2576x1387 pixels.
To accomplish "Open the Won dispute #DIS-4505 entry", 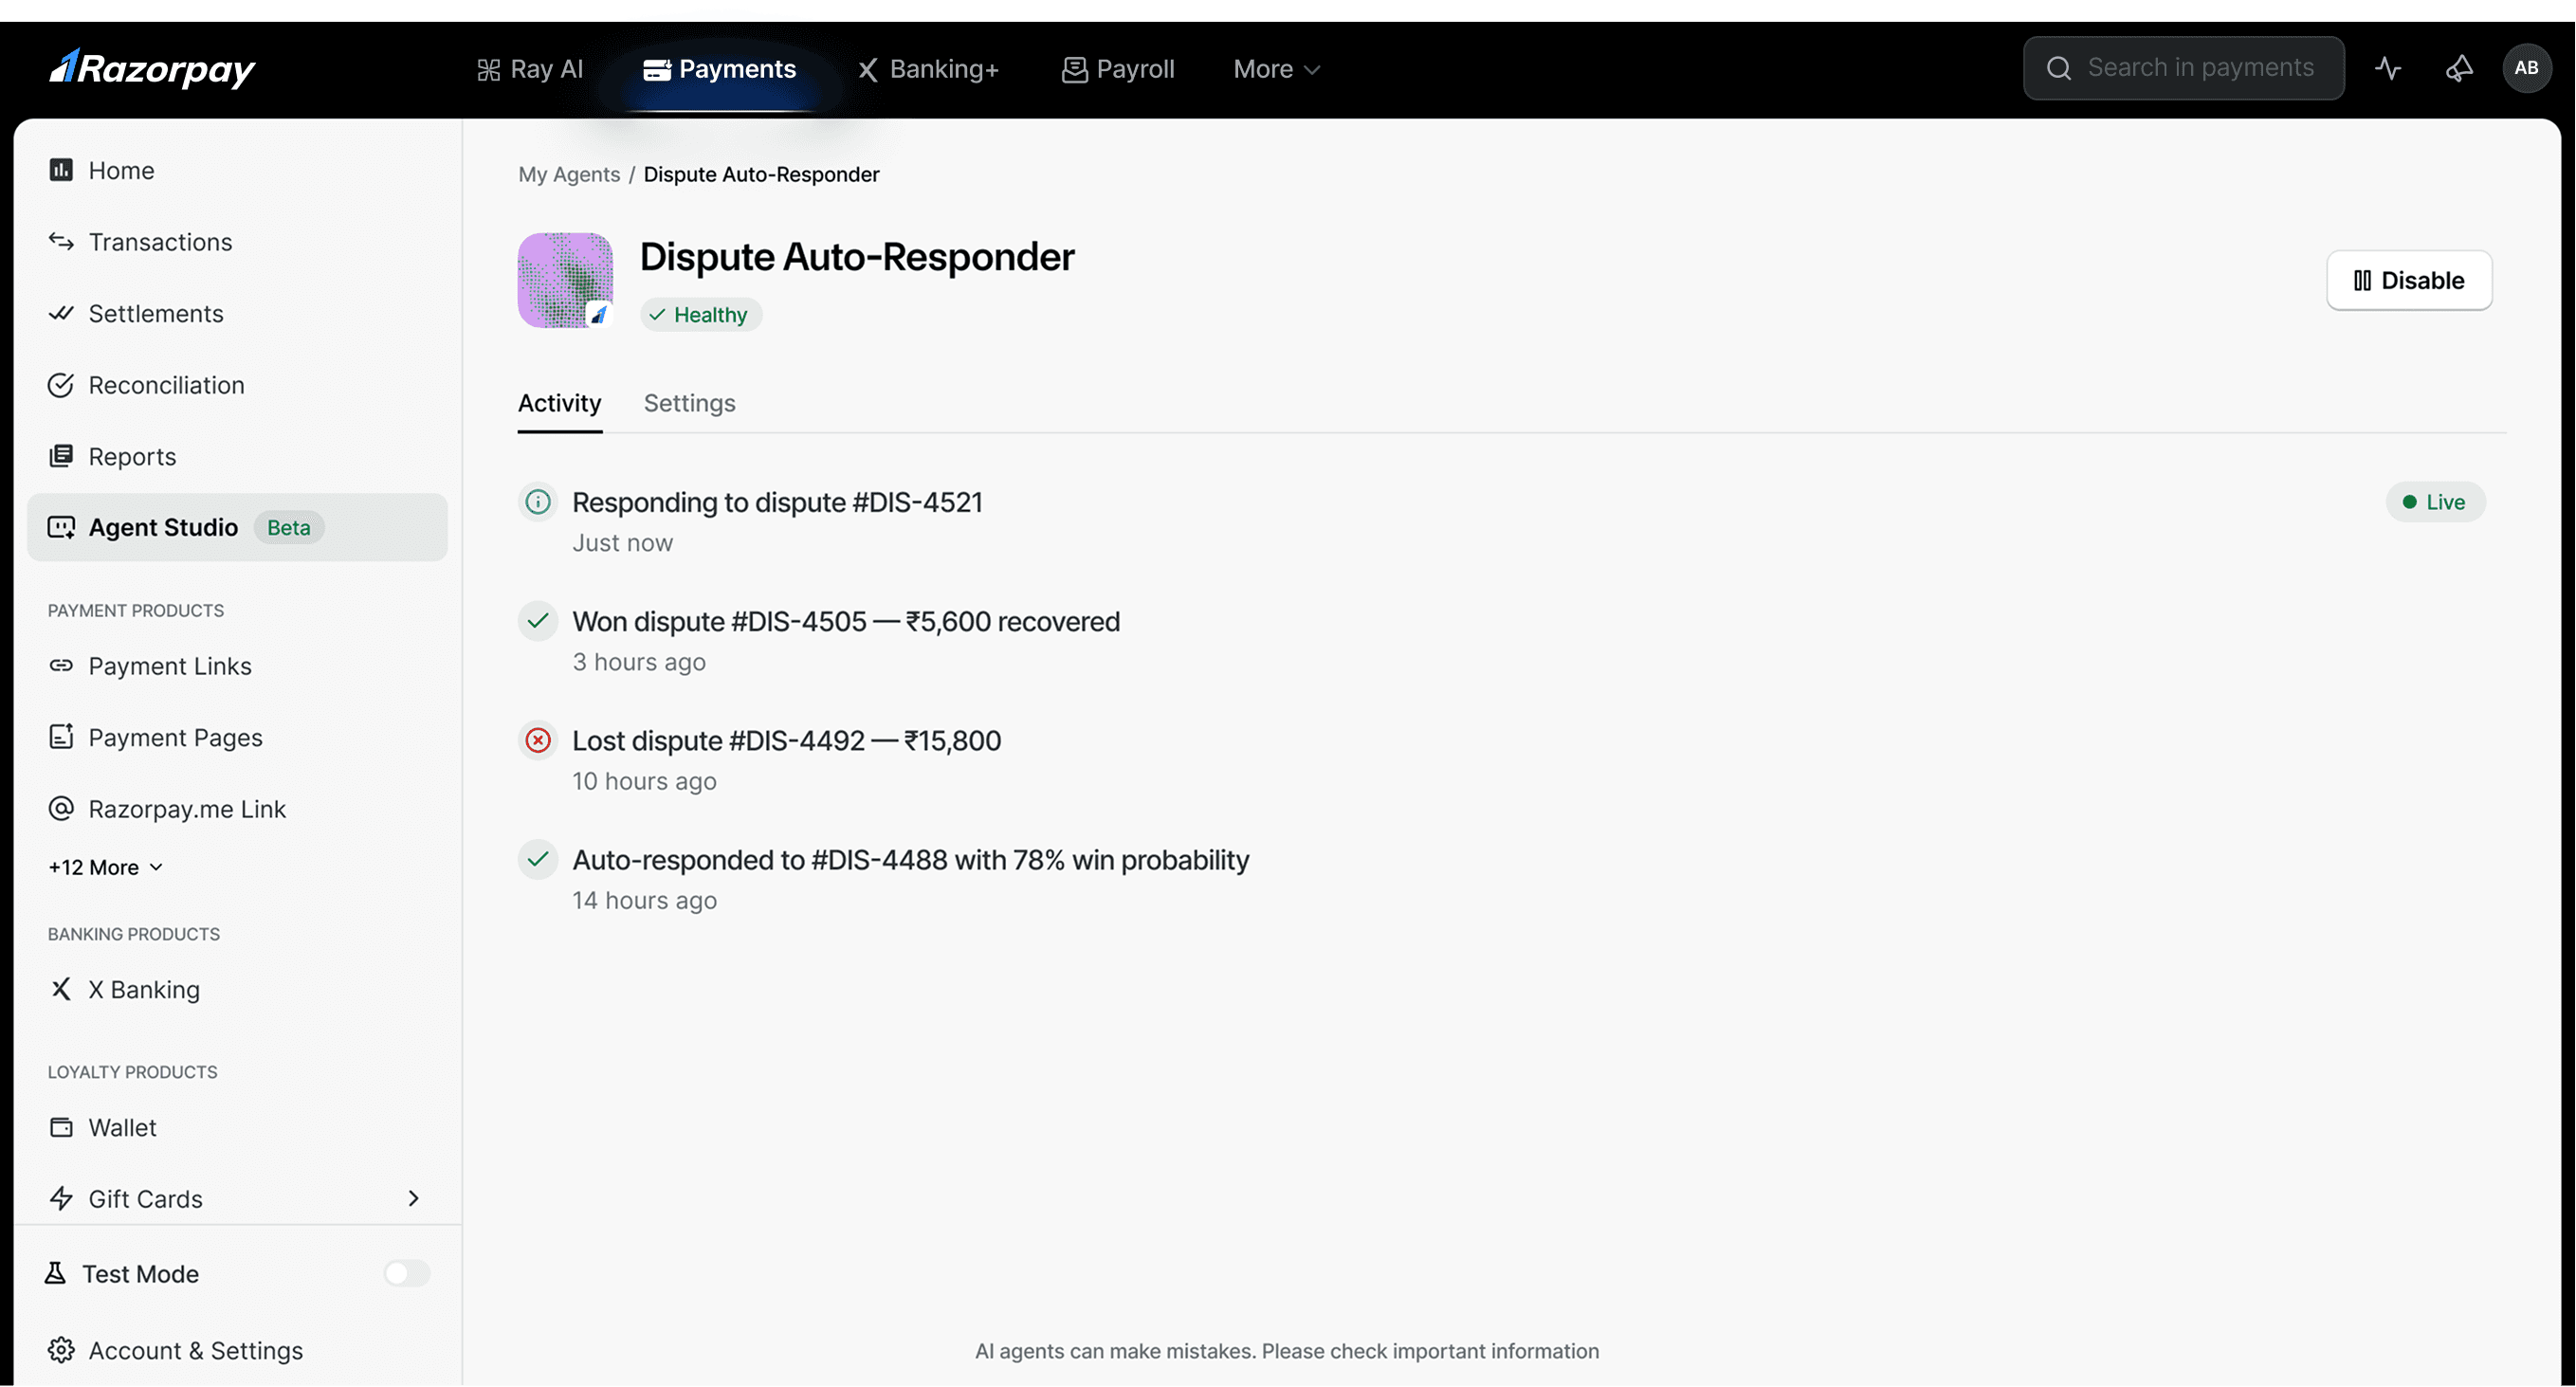I will point(845,622).
